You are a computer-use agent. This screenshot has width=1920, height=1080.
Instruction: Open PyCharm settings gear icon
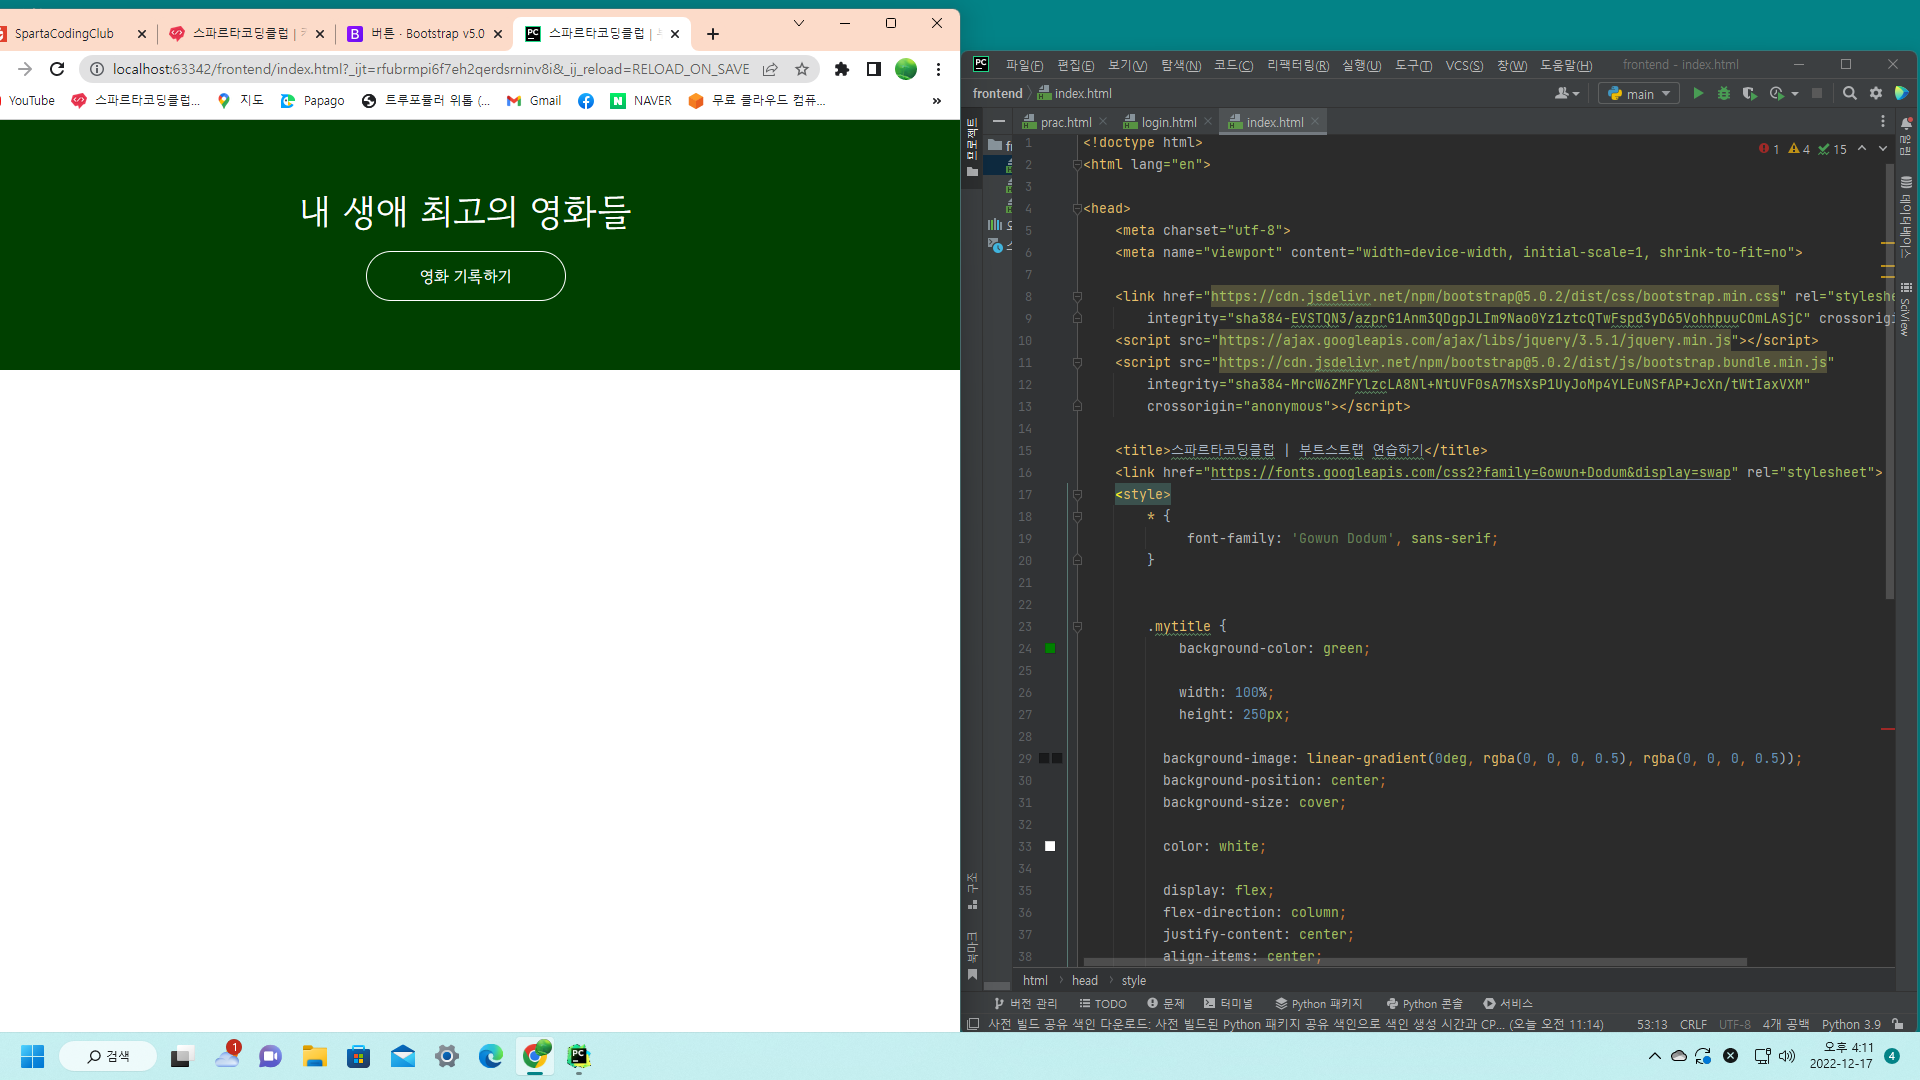click(x=1876, y=93)
